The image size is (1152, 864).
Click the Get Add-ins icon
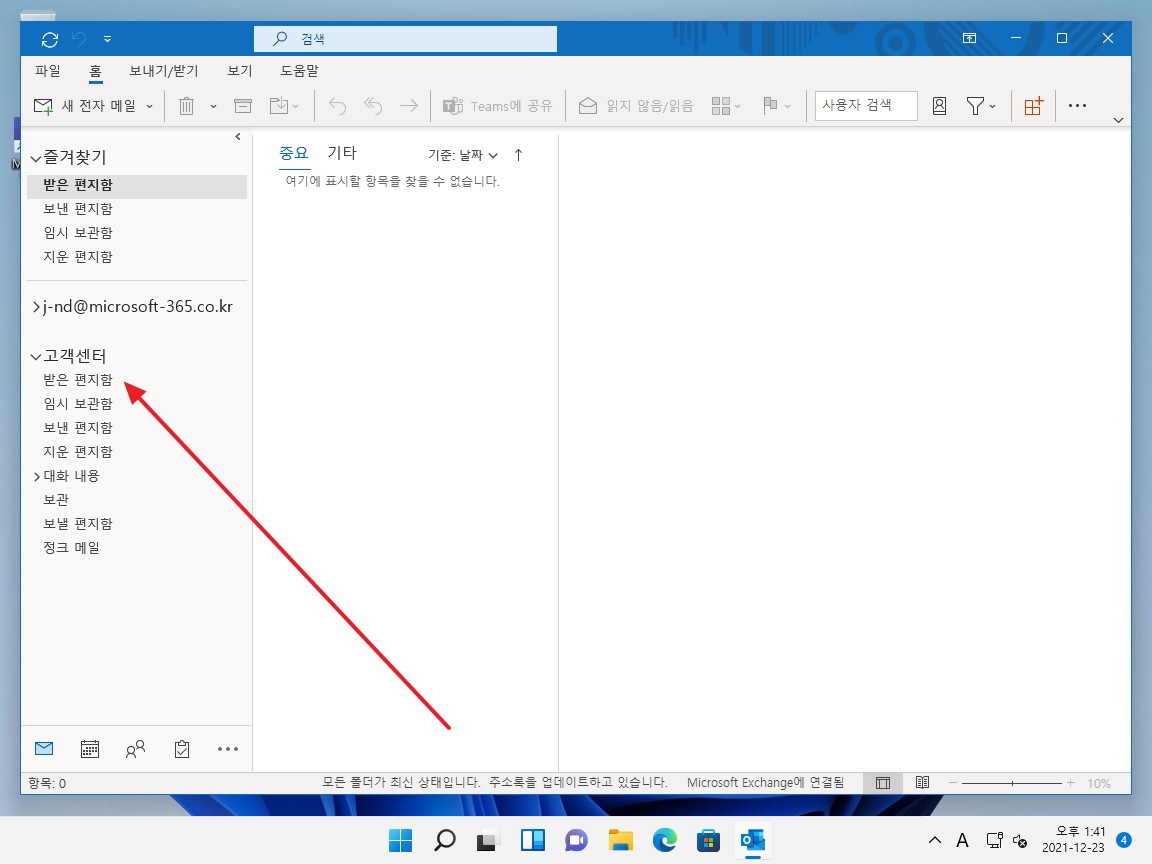click(1033, 107)
